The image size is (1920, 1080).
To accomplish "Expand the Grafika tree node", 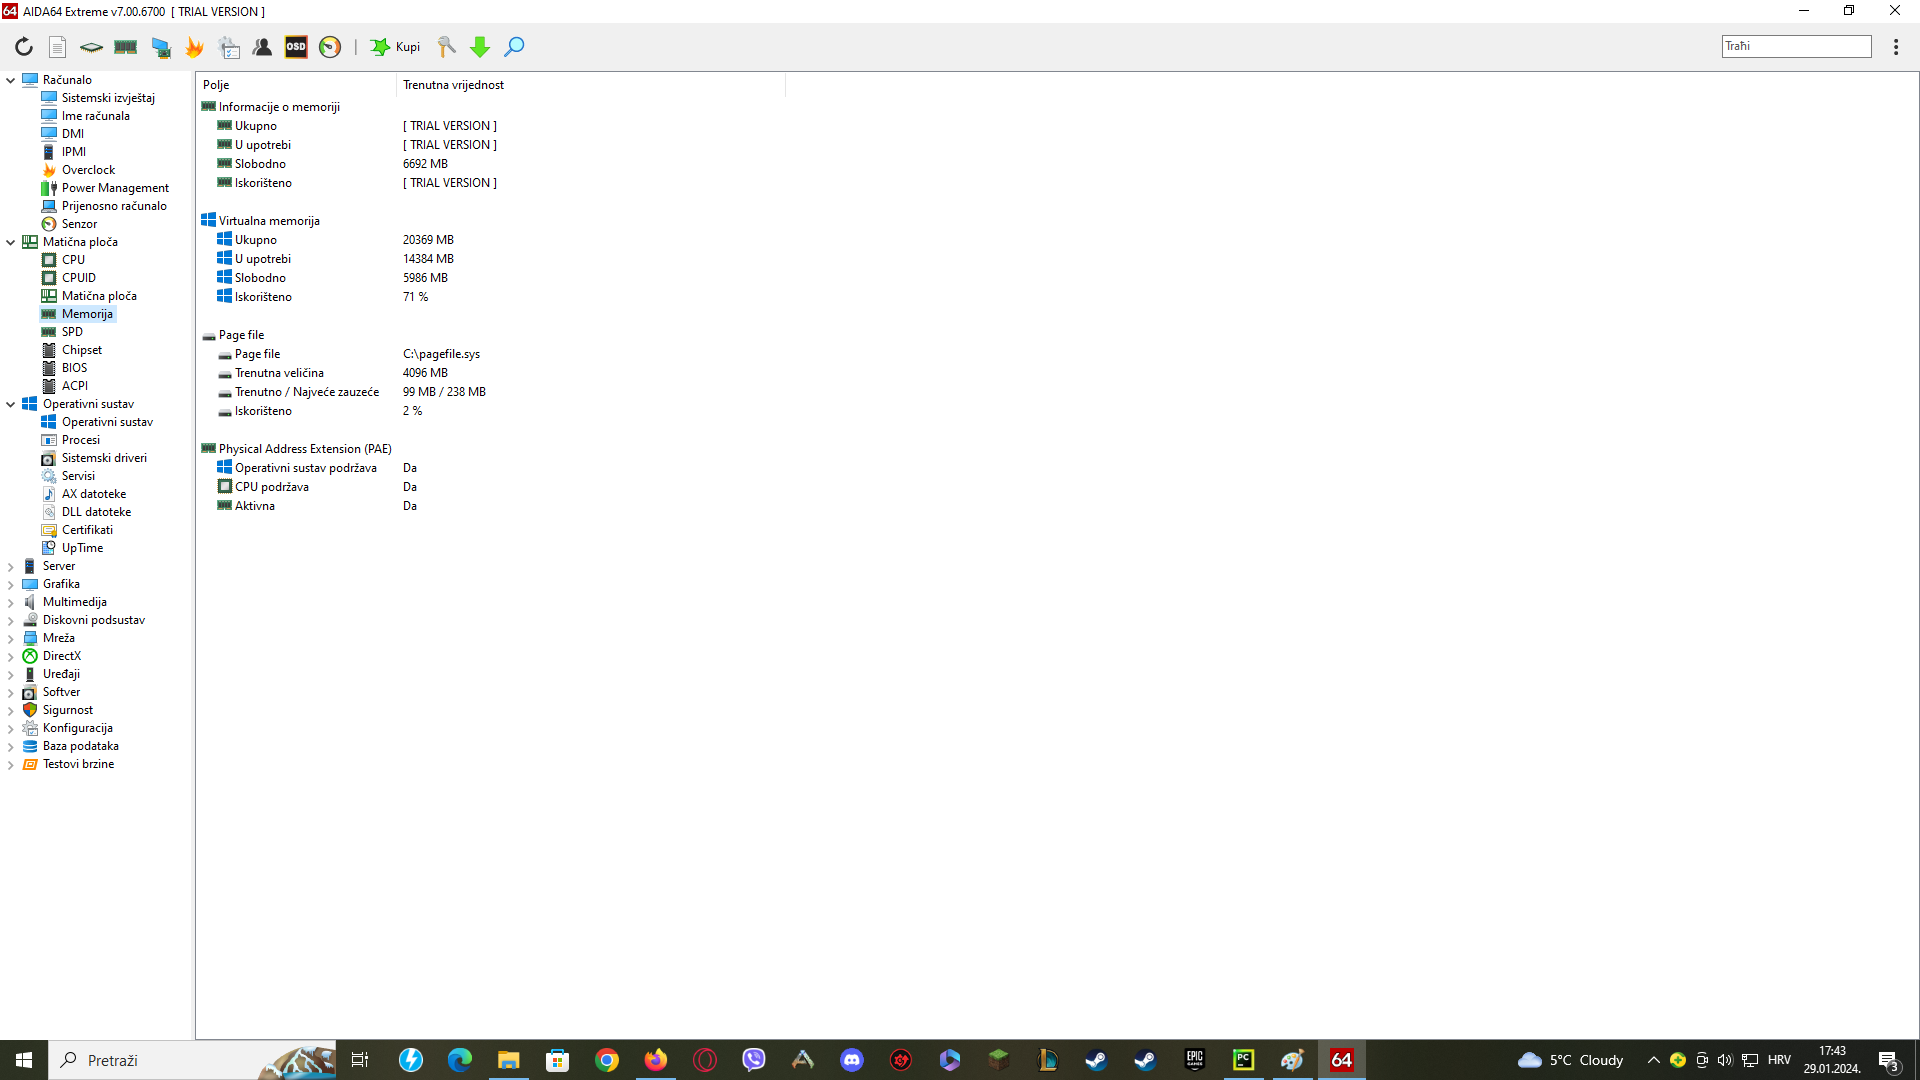I will pyautogui.click(x=11, y=584).
